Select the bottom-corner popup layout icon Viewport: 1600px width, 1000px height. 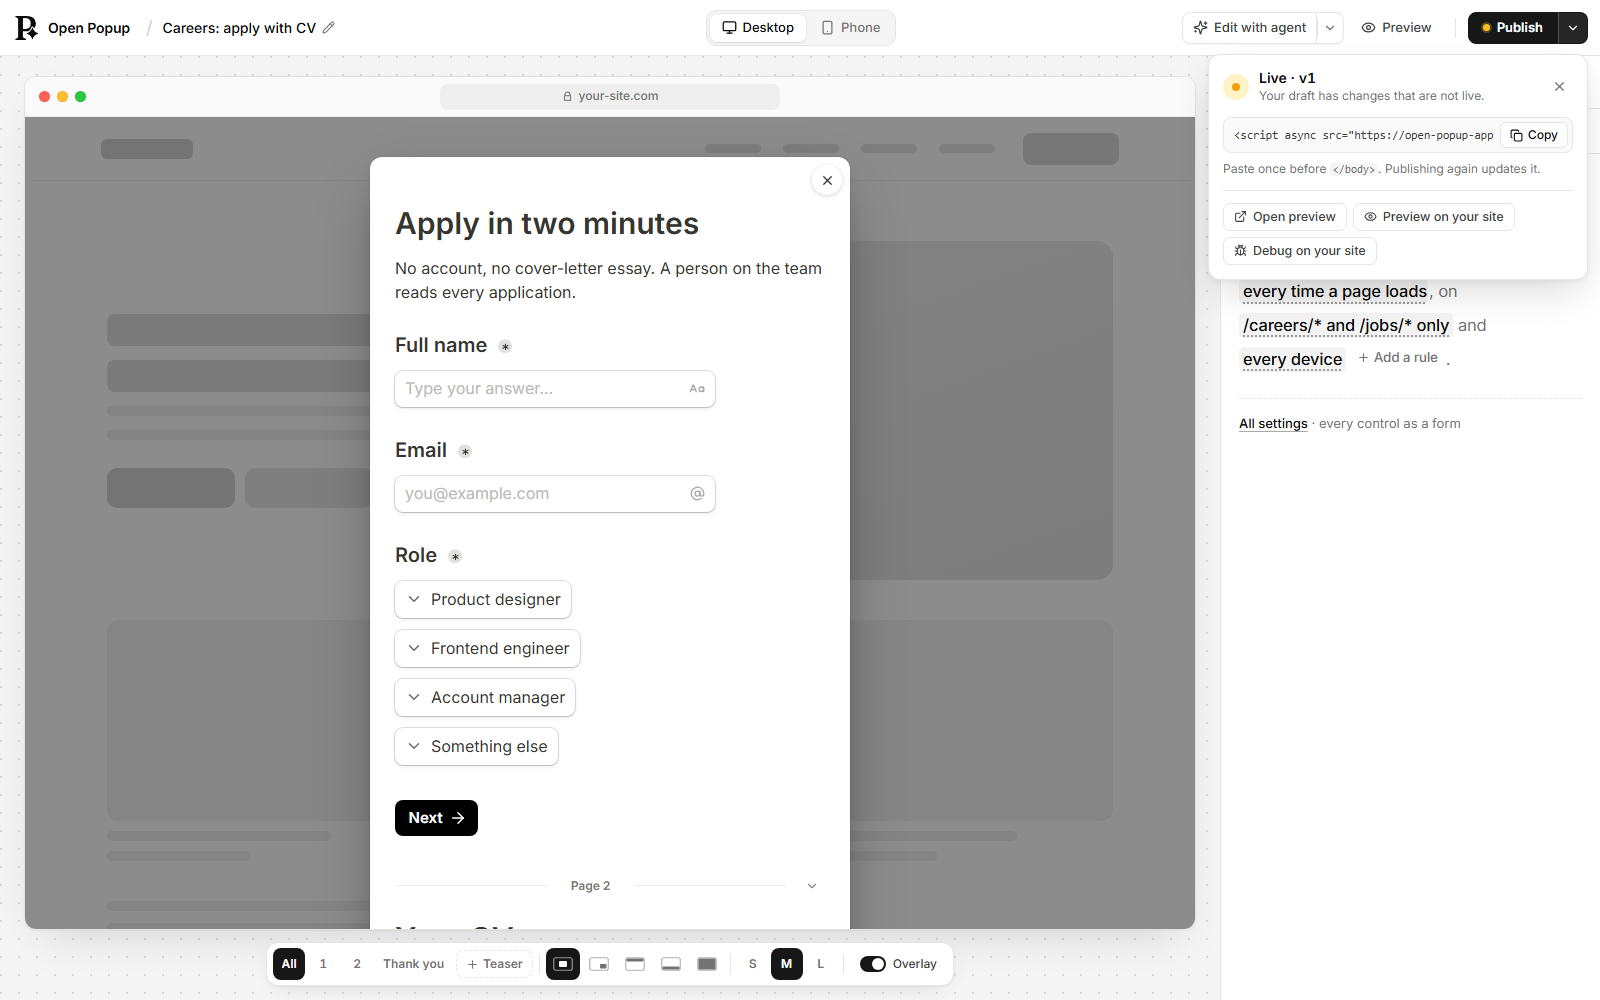[599, 964]
